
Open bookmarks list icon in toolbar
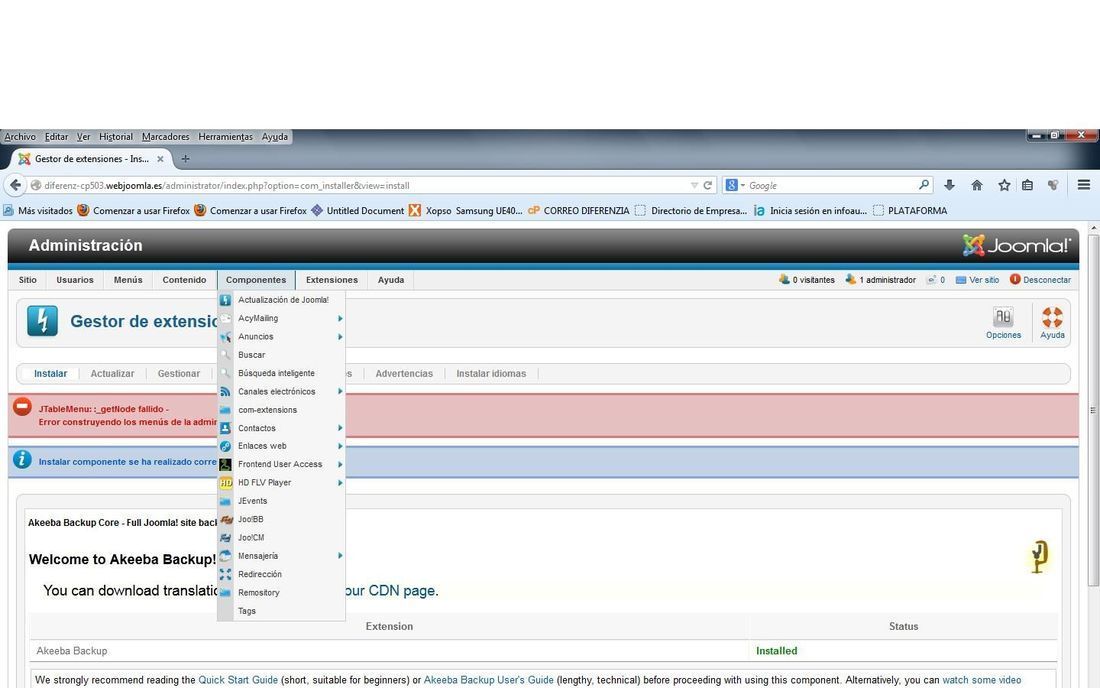tap(1027, 185)
